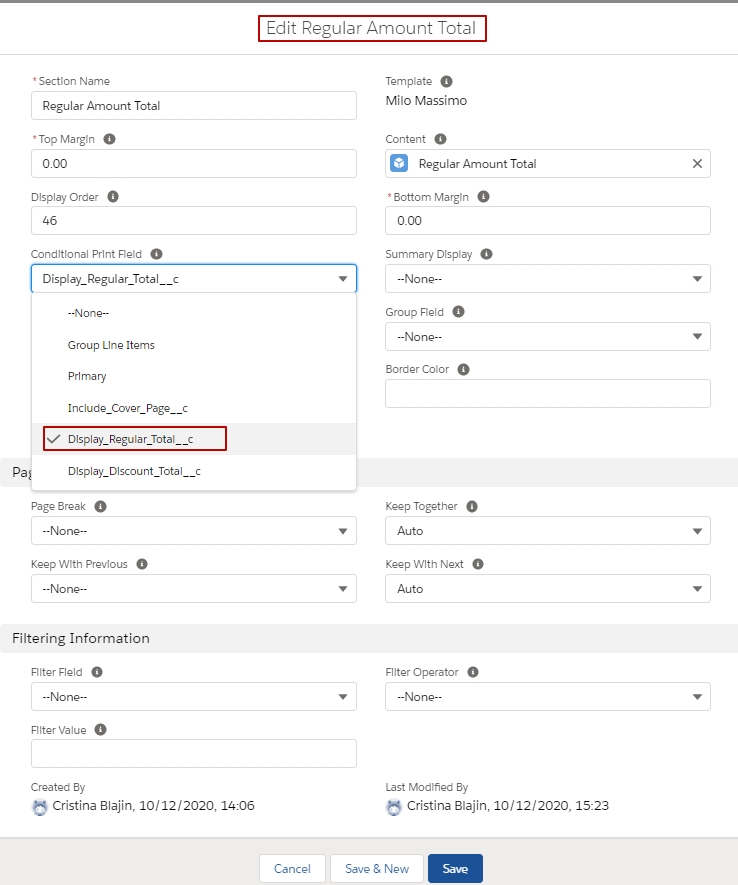
Task: Open the Template info tooltip icon
Action: point(446,81)
